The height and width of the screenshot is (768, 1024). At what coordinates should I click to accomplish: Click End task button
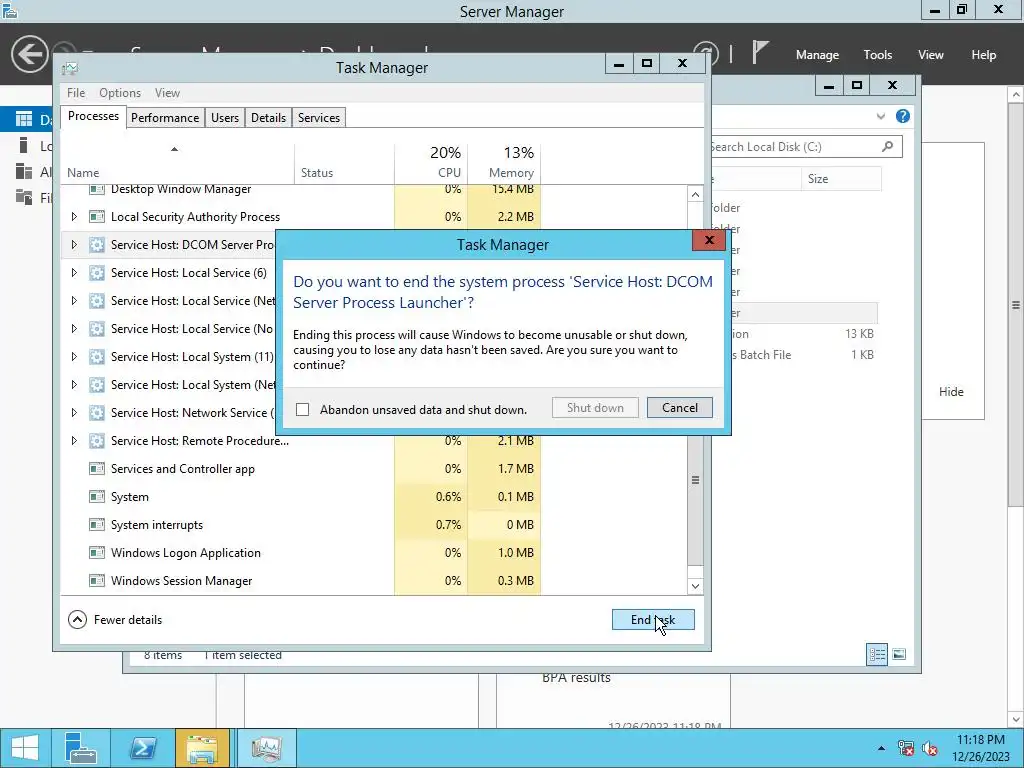tap(653, 620)
